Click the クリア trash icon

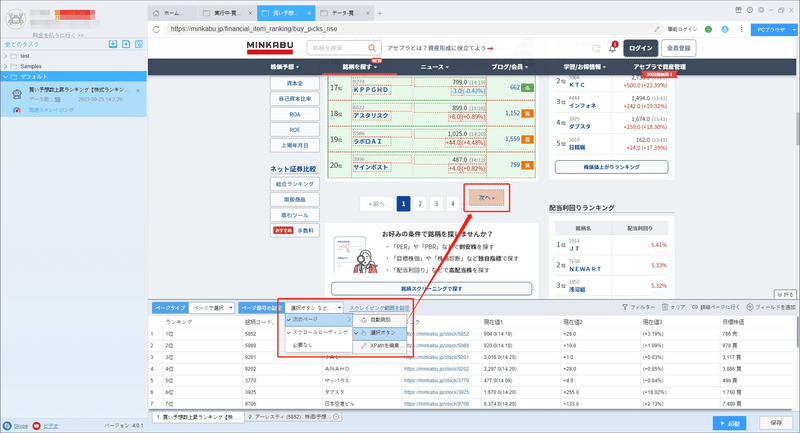(x=665, y=307)
